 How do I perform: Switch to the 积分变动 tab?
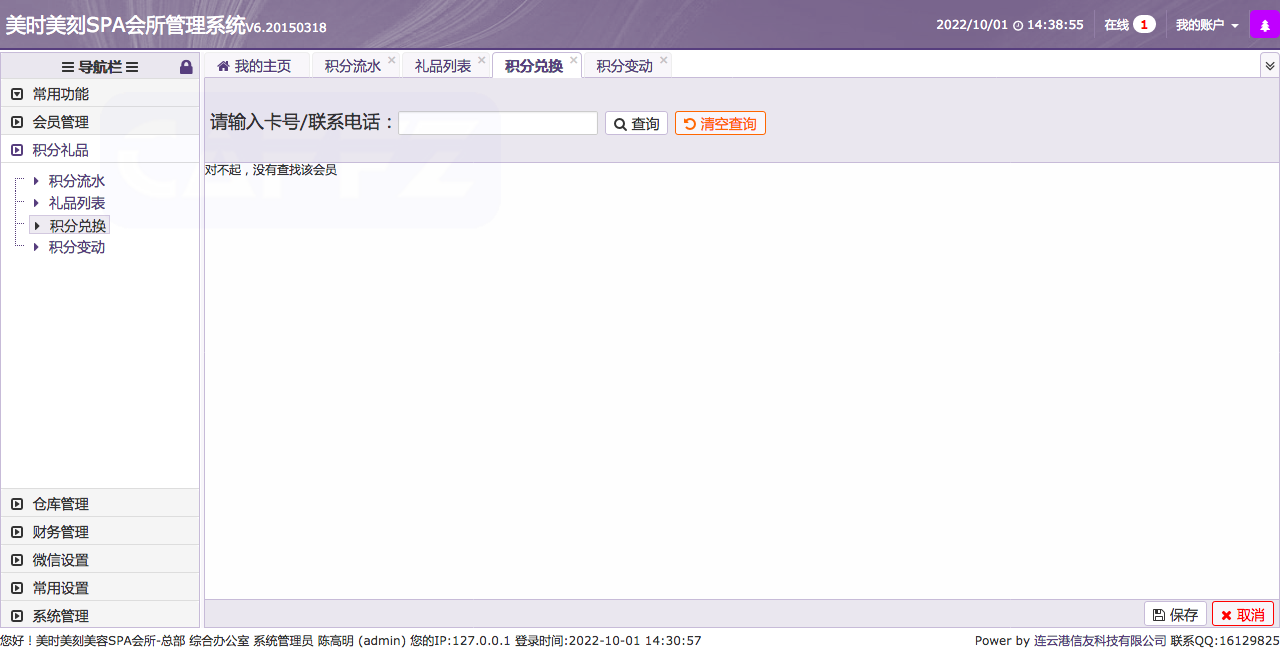click(x=624, y=64)
